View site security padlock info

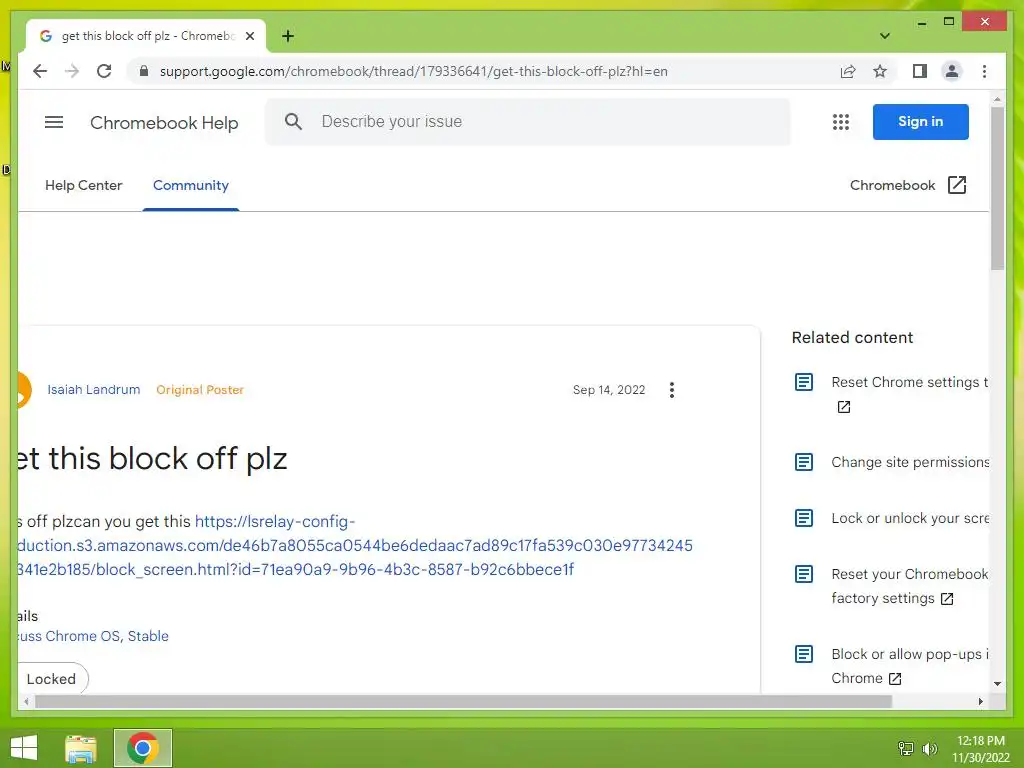pyautogui.click(x=144, y=71)
